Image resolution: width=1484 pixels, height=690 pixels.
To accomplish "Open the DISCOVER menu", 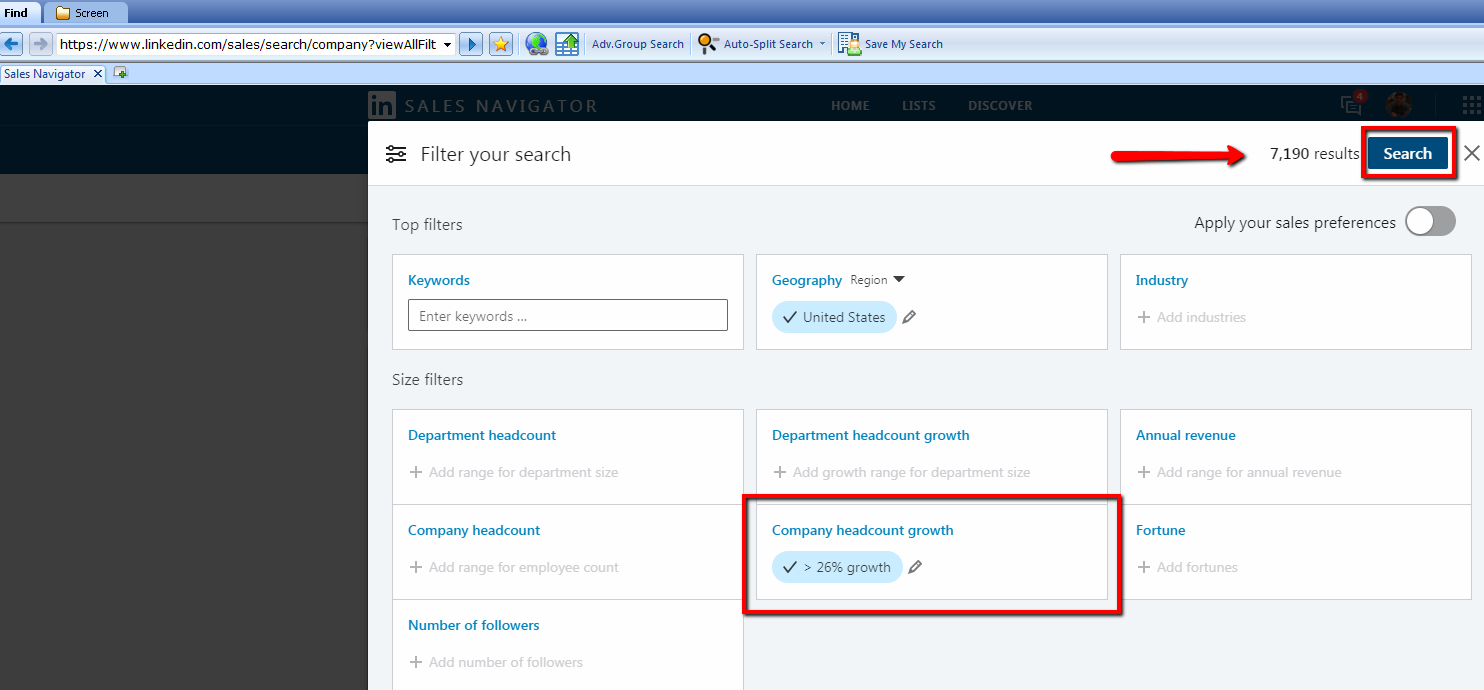I will click(x=1000, y=105).
